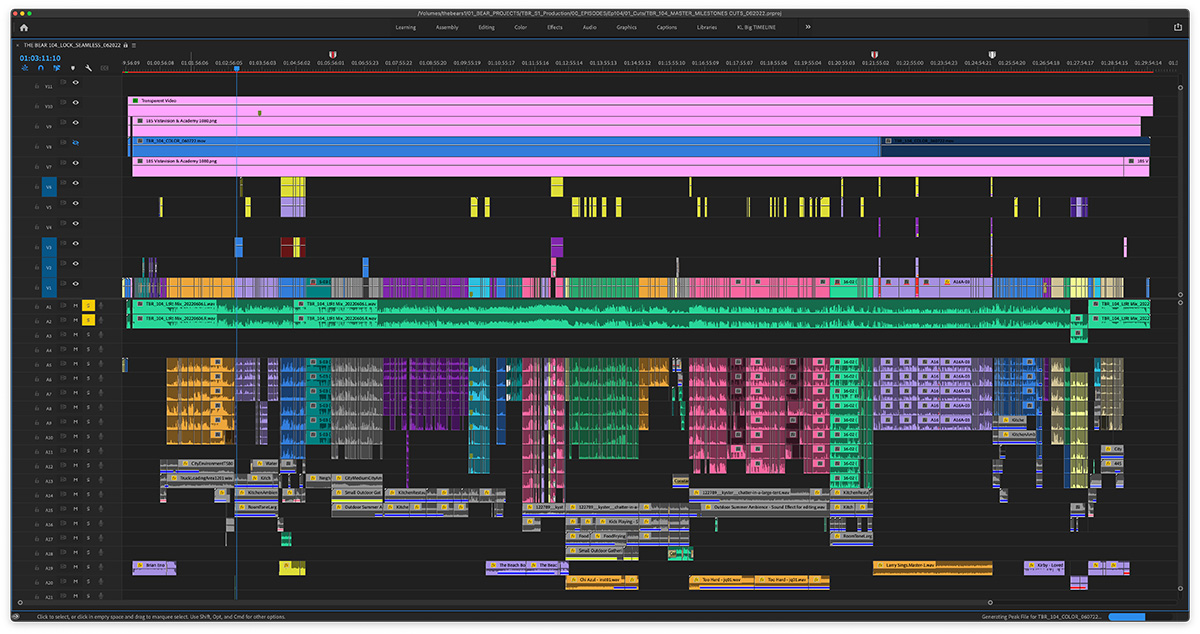This screenshot has width=1200, height=634.
Task: Expand the workspaces overflow chevrons
Action: [x=808, y=27]
